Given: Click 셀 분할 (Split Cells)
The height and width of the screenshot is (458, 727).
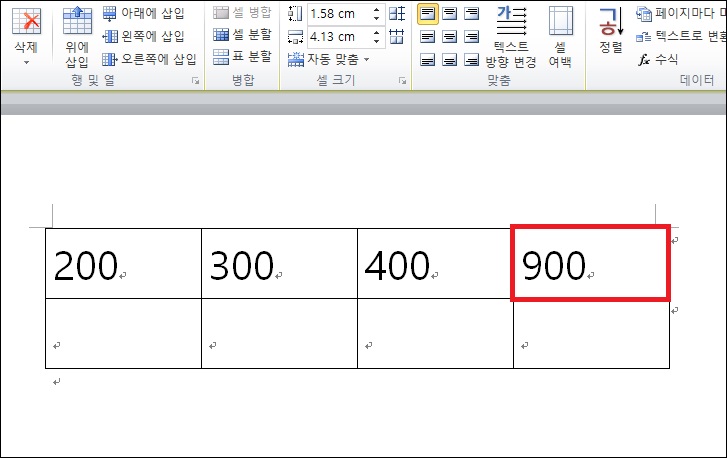Looking at the screenshot, I should (x=242, y=34).
